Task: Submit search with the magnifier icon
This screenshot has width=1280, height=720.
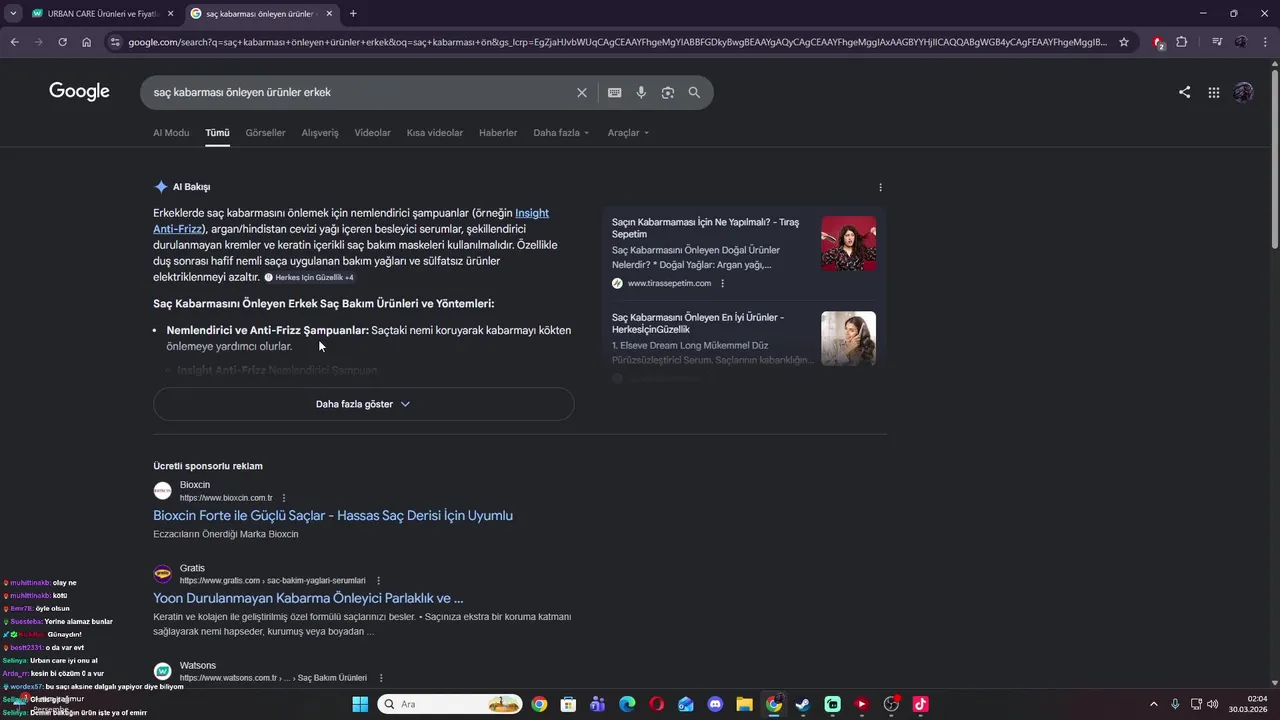Action: [x=694, y=92]
